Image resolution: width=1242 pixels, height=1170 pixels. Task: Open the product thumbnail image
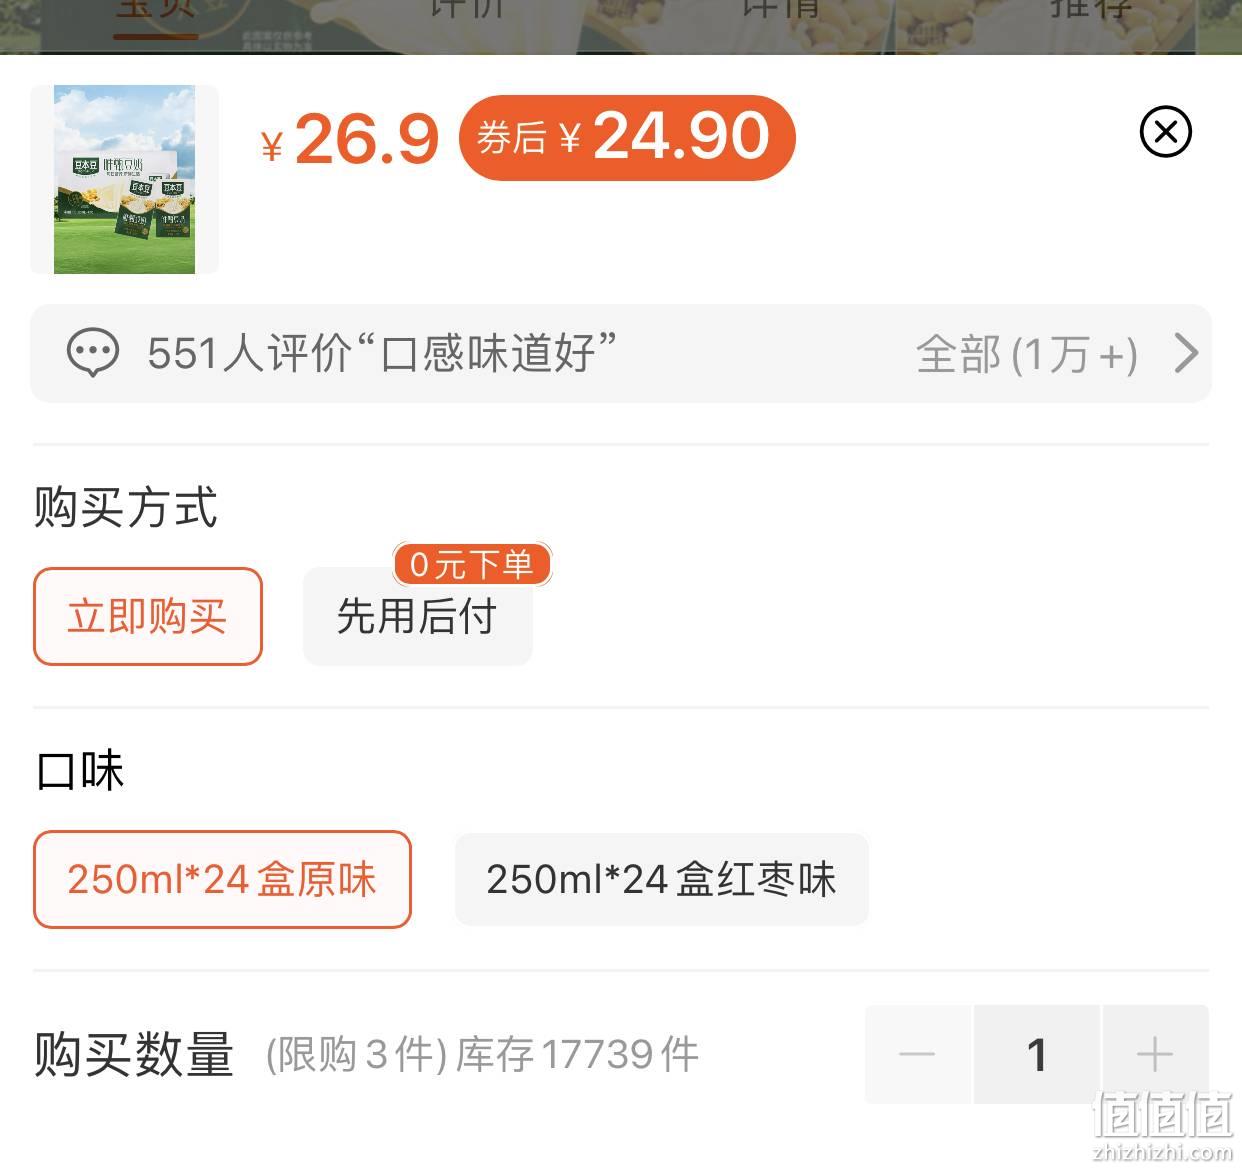(x=124, y=179)
